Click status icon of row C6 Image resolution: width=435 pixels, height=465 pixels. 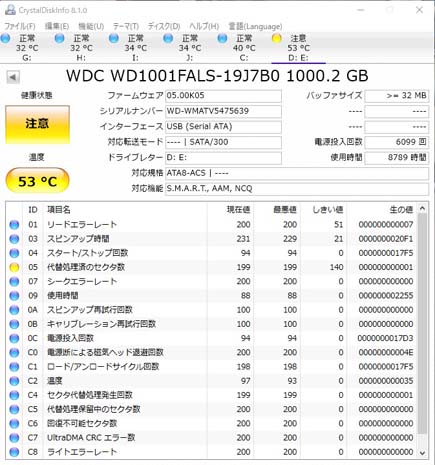(x=14, y=424)
